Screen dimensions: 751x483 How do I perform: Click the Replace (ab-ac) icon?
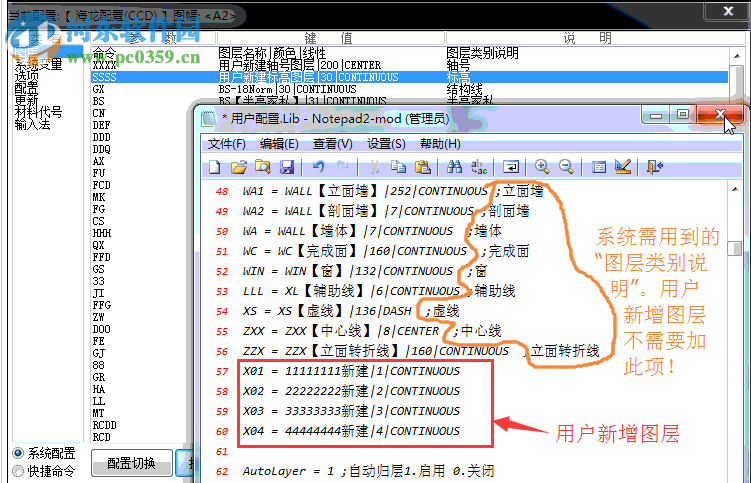pos(478,167)
